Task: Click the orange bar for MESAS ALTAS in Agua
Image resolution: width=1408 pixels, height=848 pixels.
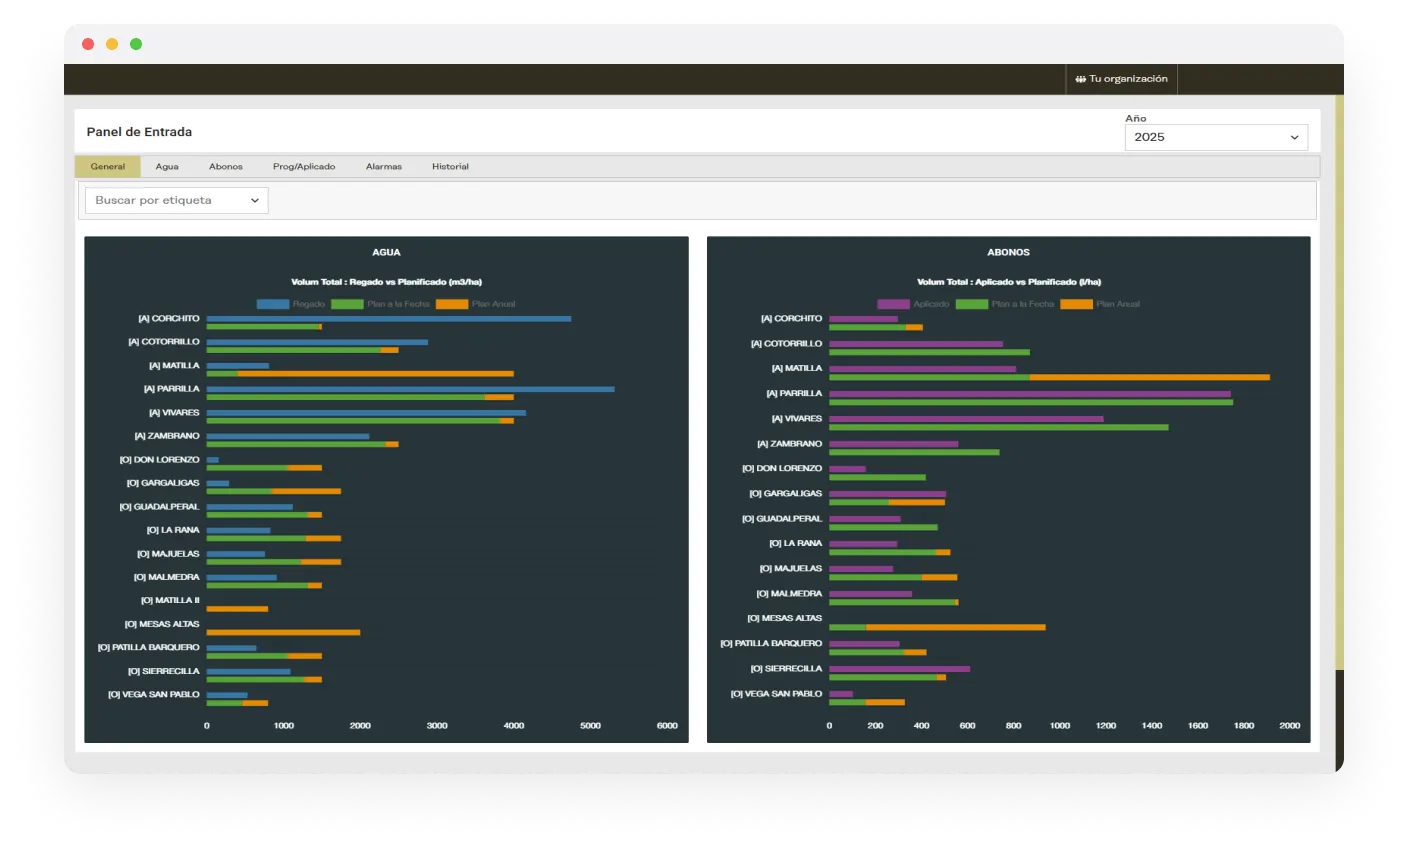Action: (x=283, y=632)
